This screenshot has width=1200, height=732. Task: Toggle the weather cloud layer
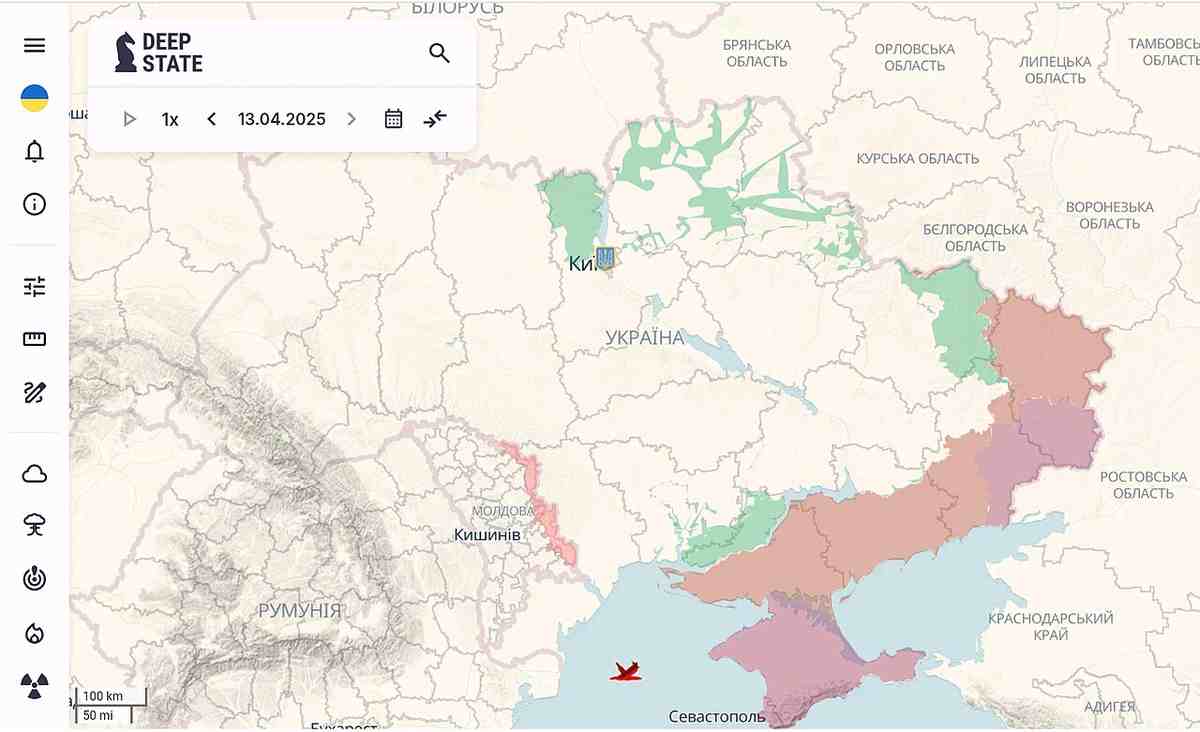coord(35,474)
